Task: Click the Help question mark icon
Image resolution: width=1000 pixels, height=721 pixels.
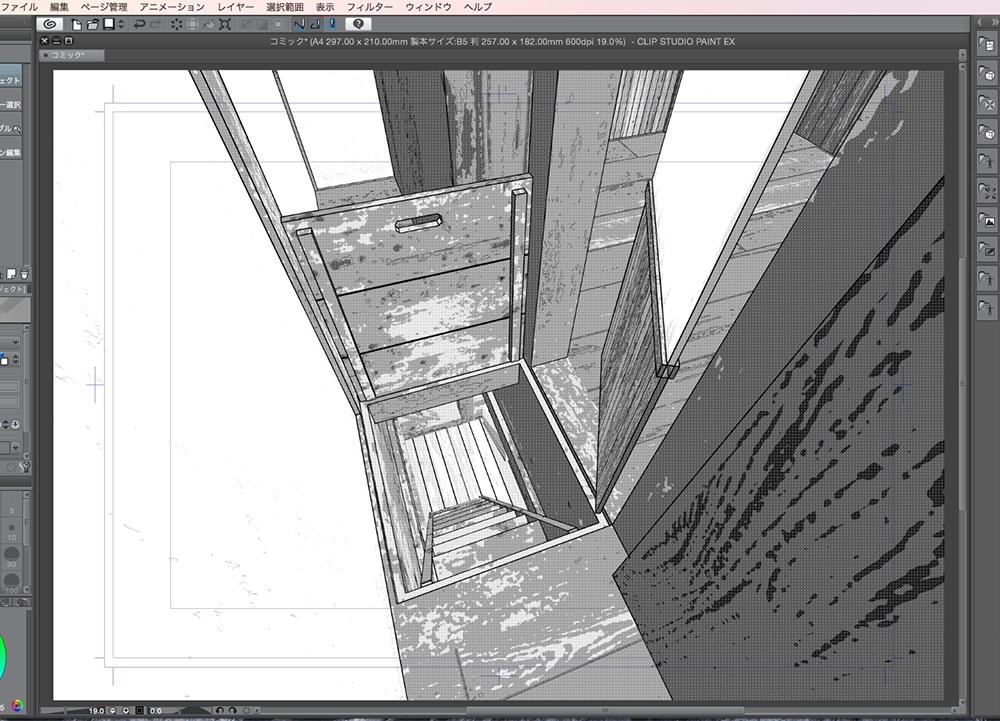Action: coord(358,26)
